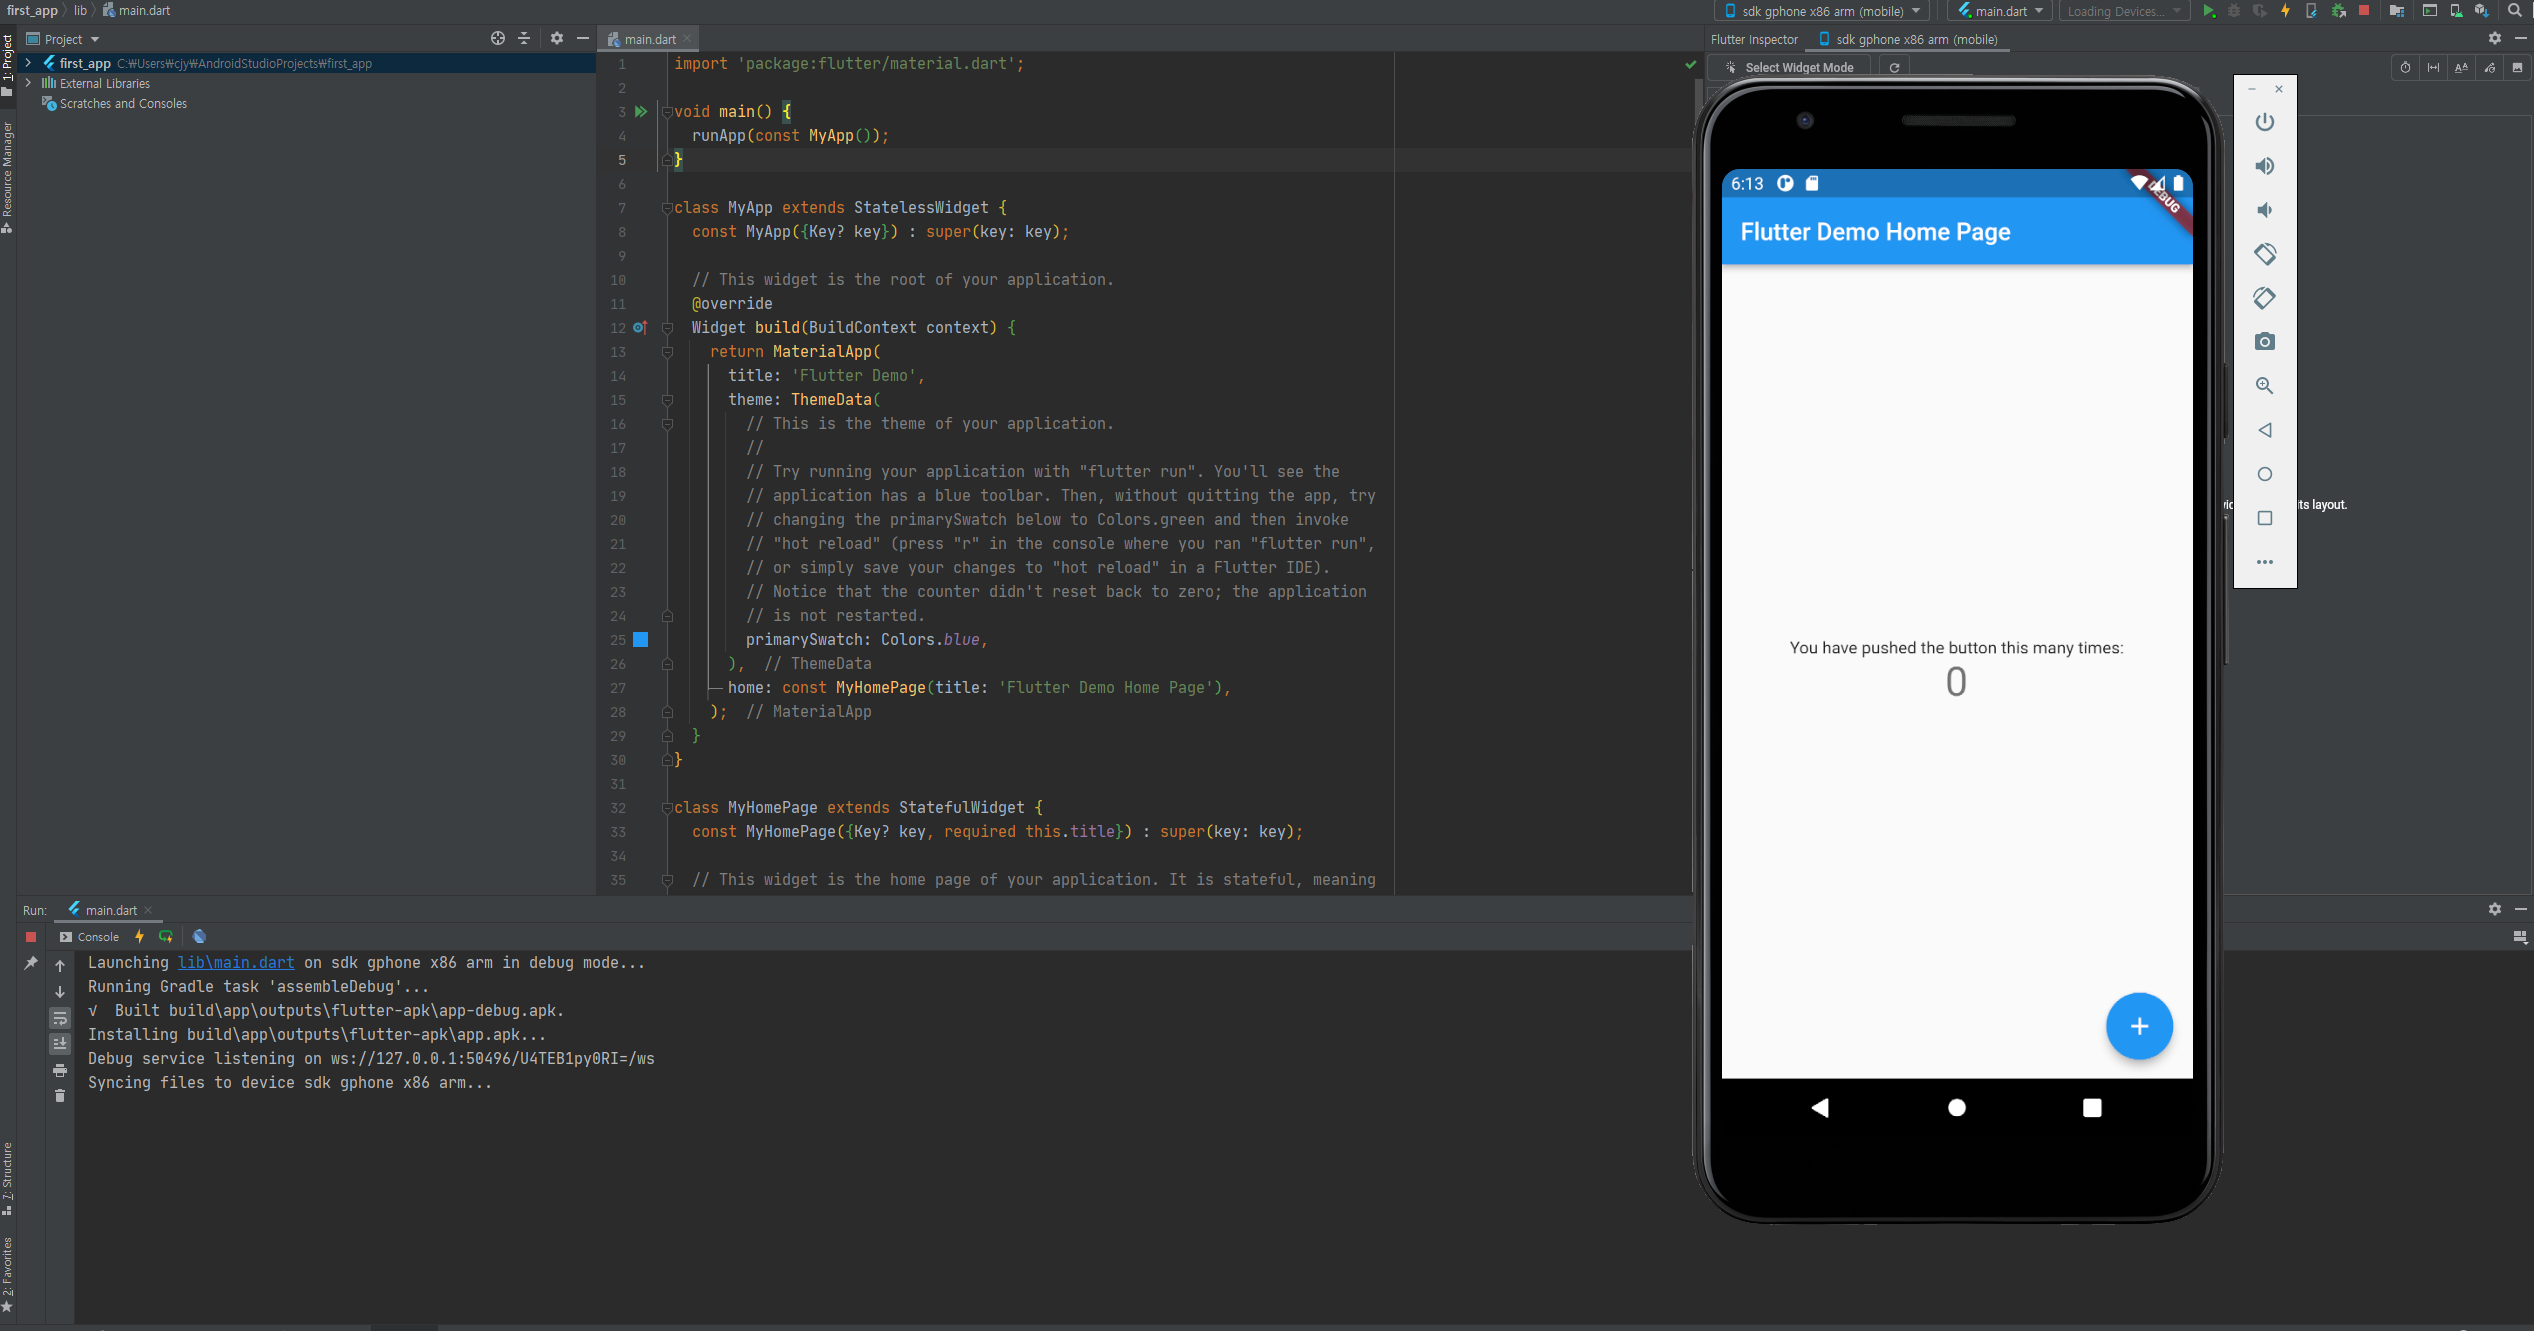Screen dimensions: 2534x1331
Task: Click the refresh icon in Flutter Inspector
Action: point(1894,68)
